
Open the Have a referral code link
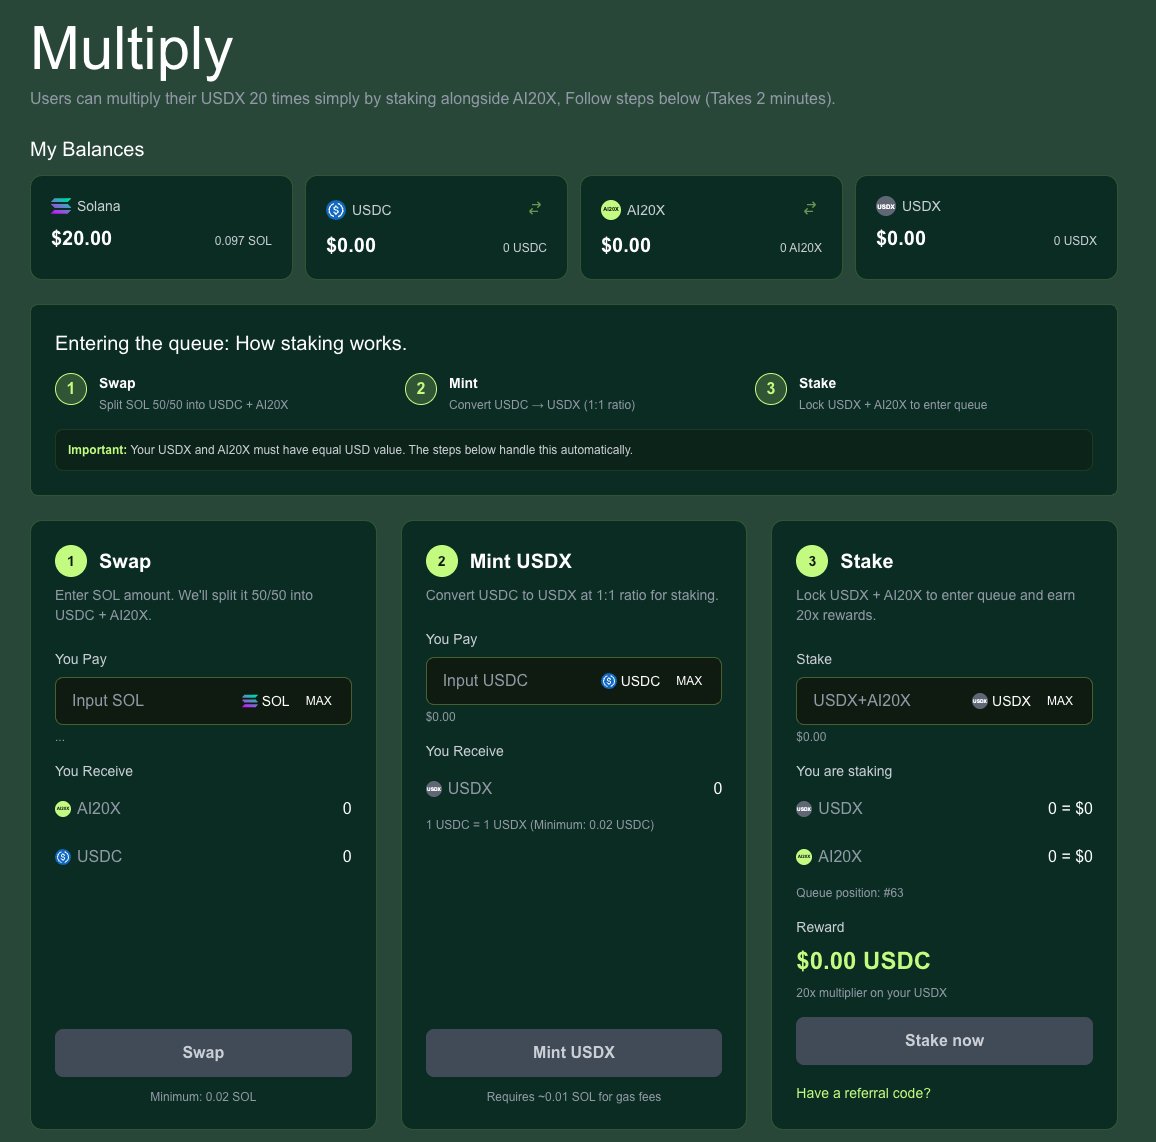click(863, 1093)
